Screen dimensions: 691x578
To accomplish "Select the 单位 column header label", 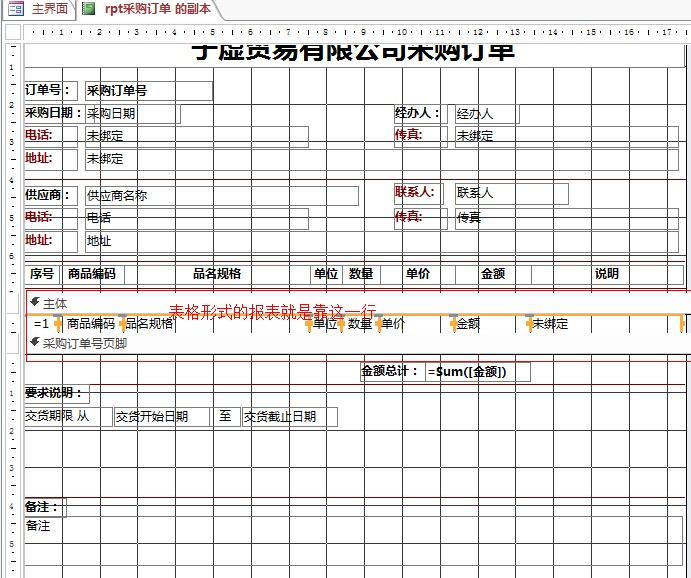I will coord(326,274).
